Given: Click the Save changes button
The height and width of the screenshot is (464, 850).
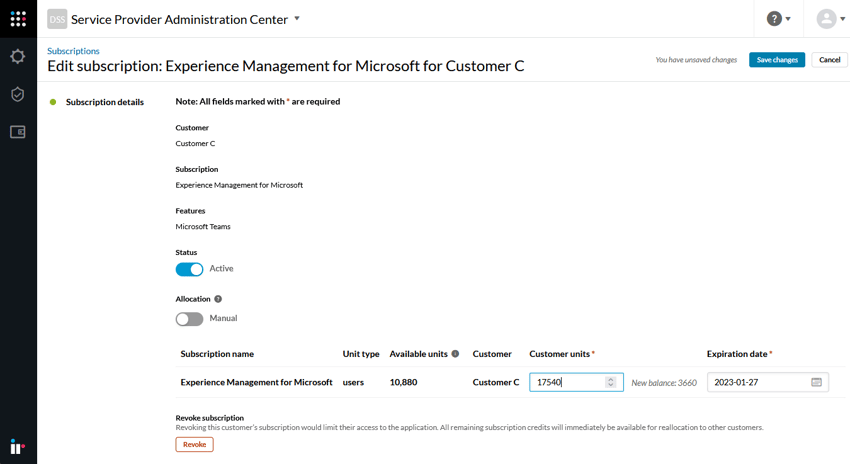Looking at the screenshot, I should click(776, 60).
